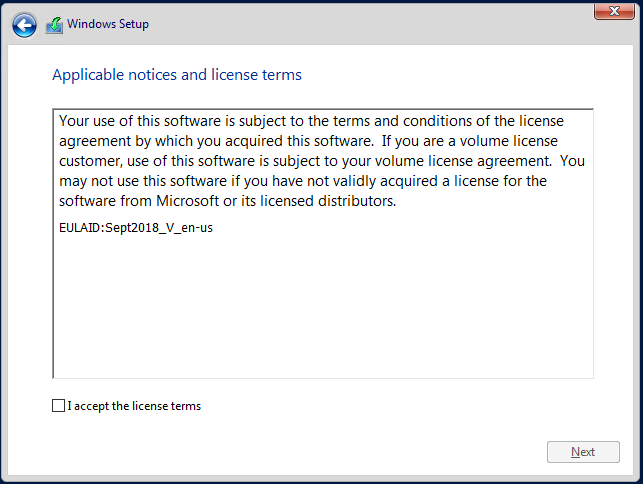This screenshot has height=484, width=643.
Task: Click the 'Windows Setup' title text
Action: 108,24
